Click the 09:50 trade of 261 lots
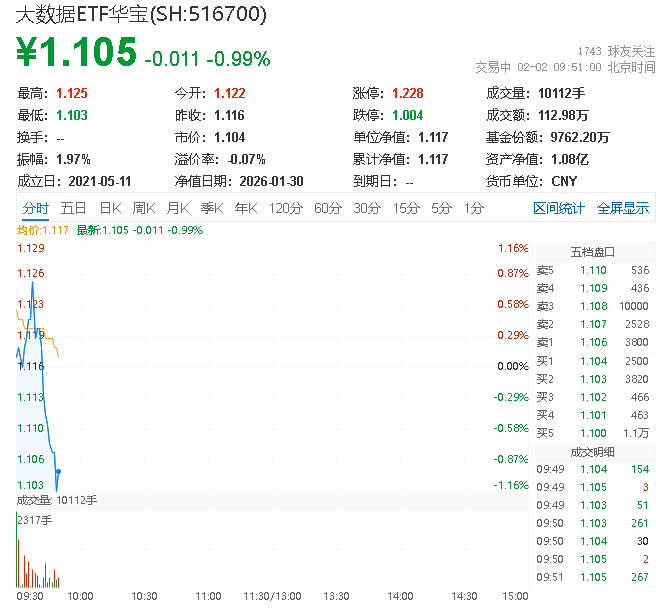656x615 pixels. click(x=592, y=523)
